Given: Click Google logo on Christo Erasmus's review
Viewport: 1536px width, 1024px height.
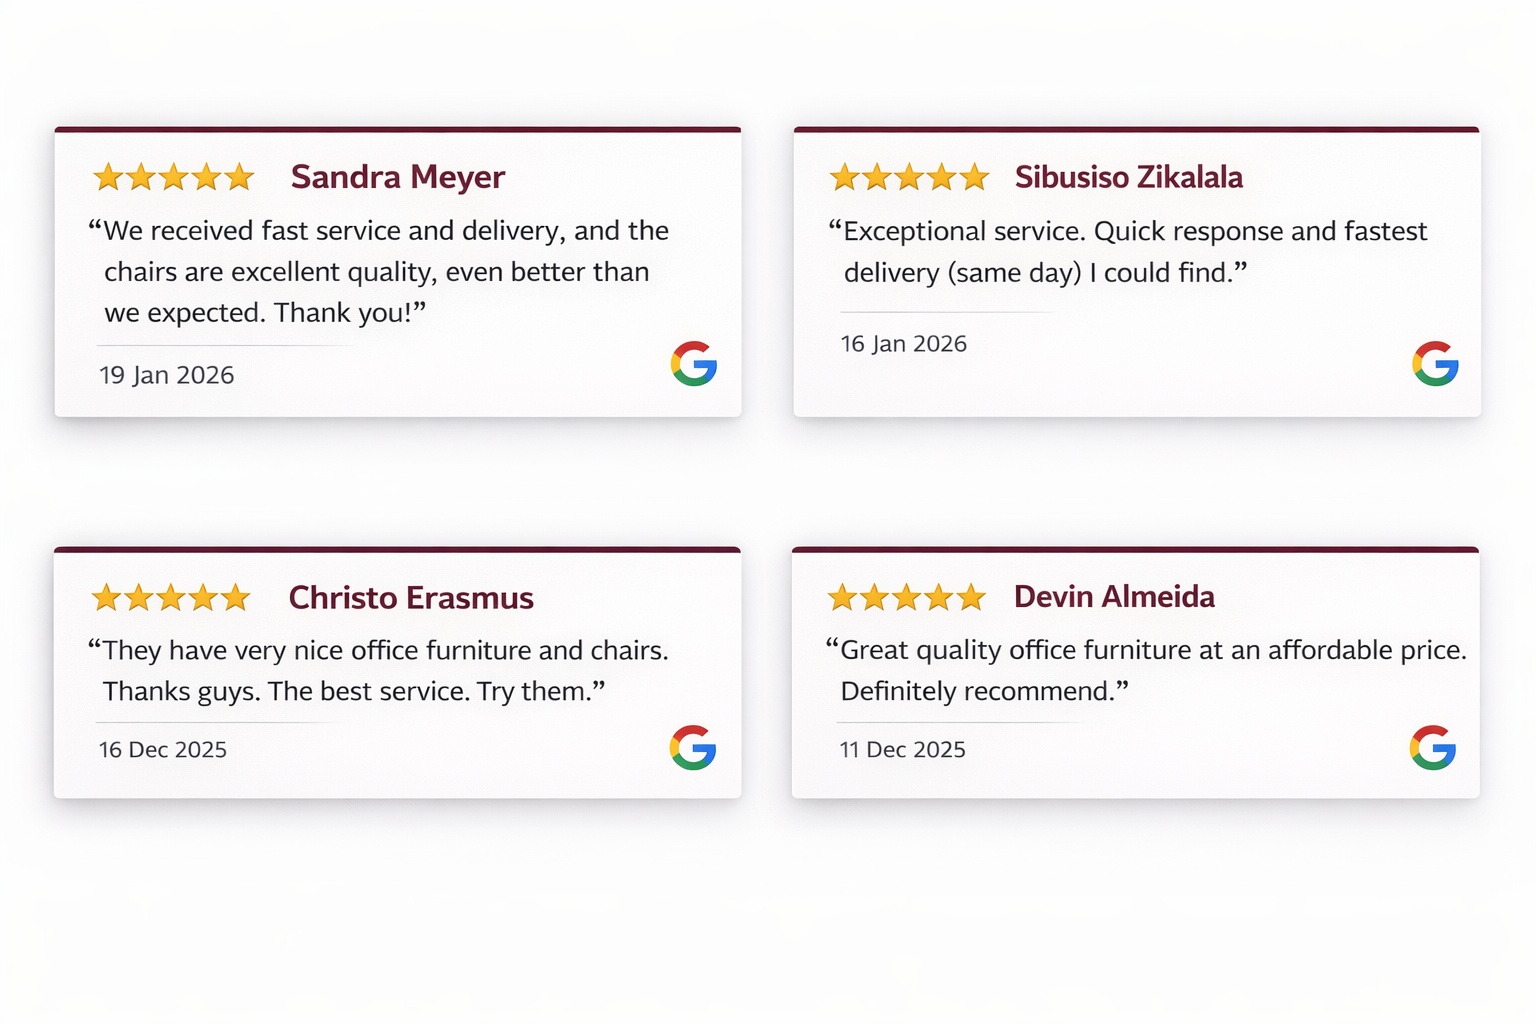Looking at the screenshot, I should coord(693,747).
